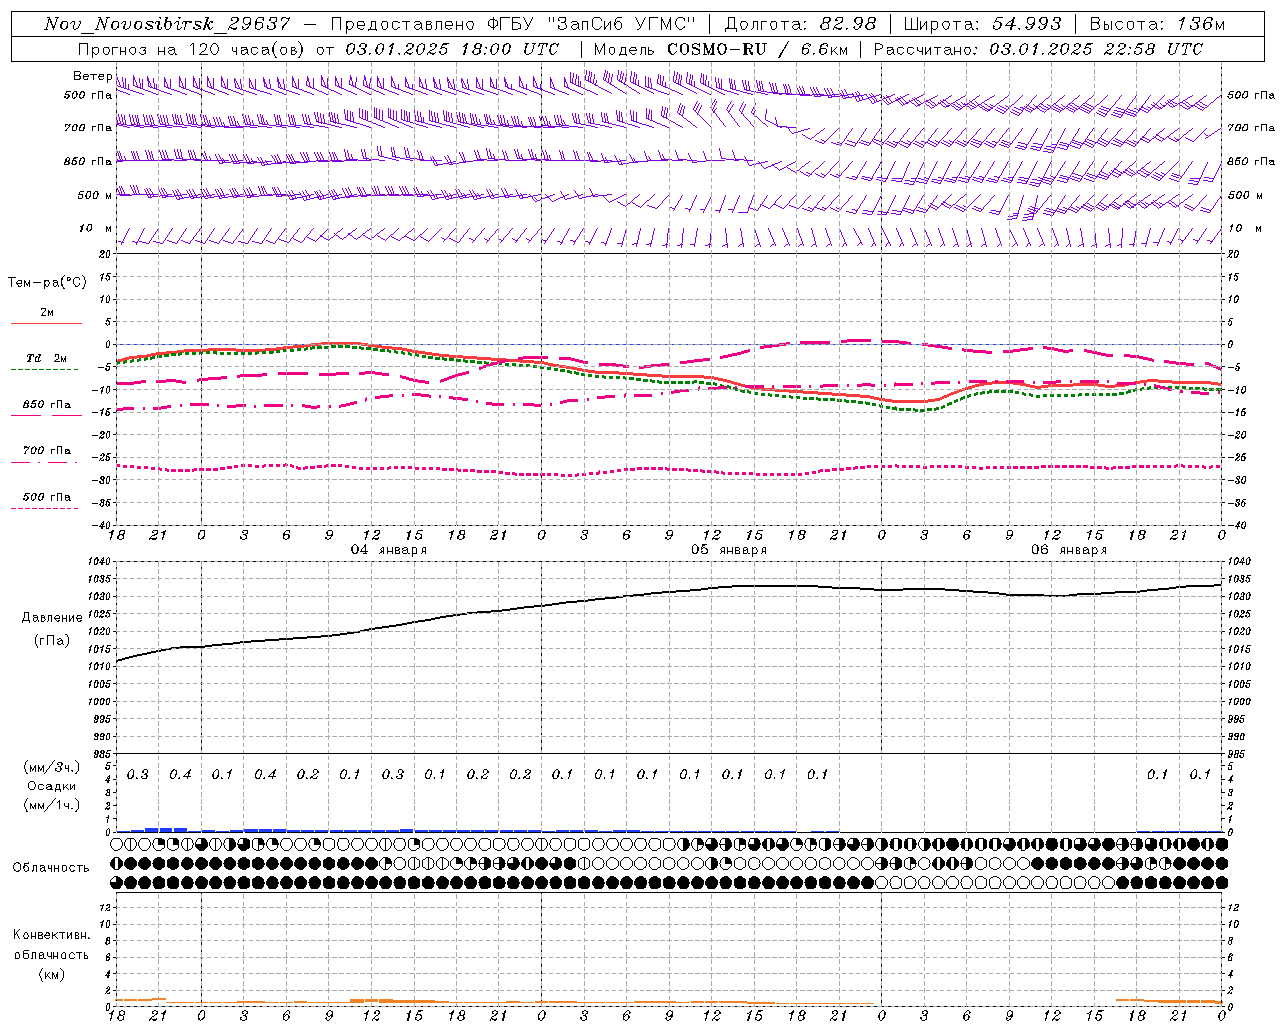The width and height of the screenshot is (1280, 1024).
Task: Click the Td 2м dew point legend entry
Action: pyautogui.click(x=47, y=358)
